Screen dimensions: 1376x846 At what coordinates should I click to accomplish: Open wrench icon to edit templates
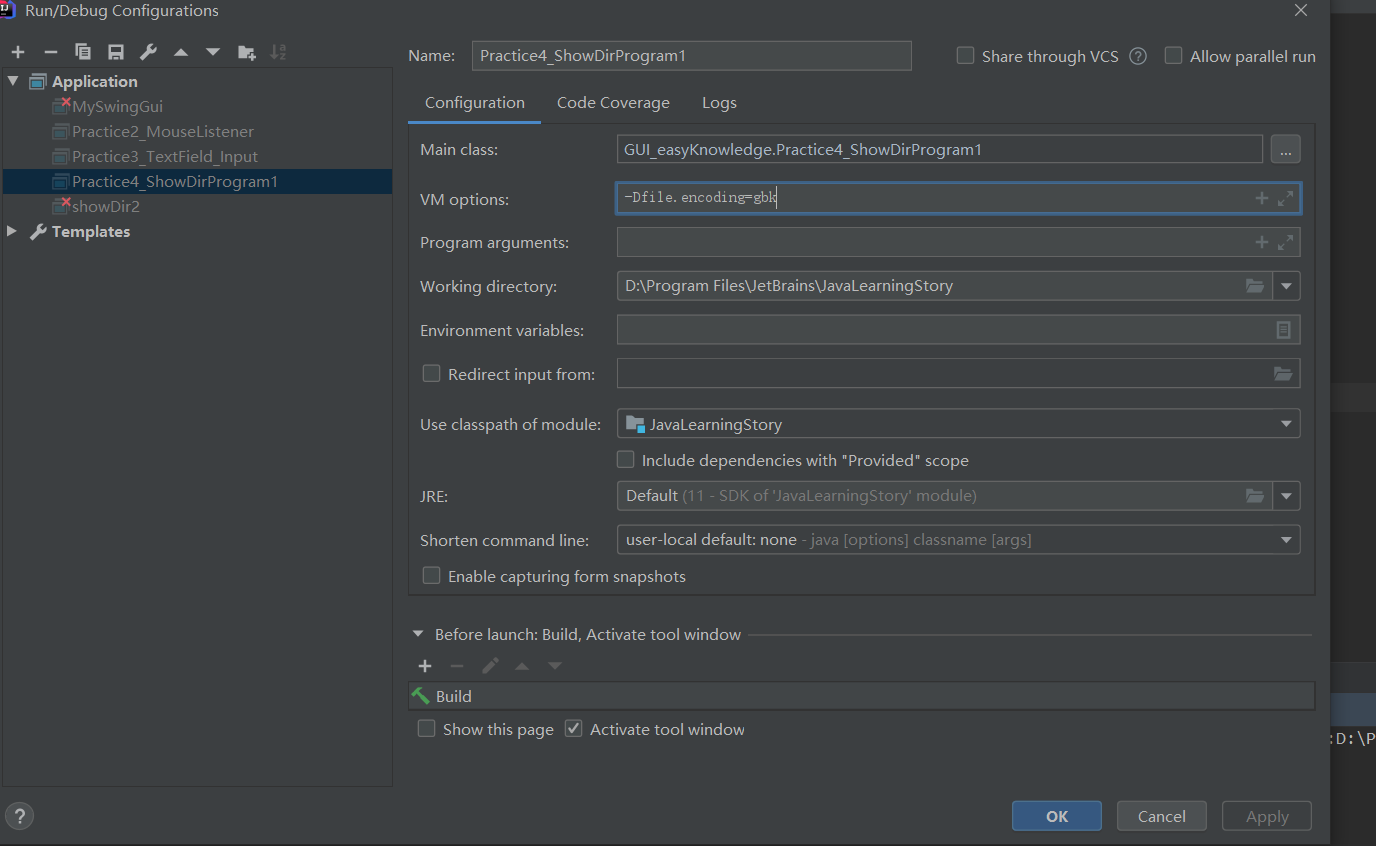pyautogui.click(x=148, y=52)
